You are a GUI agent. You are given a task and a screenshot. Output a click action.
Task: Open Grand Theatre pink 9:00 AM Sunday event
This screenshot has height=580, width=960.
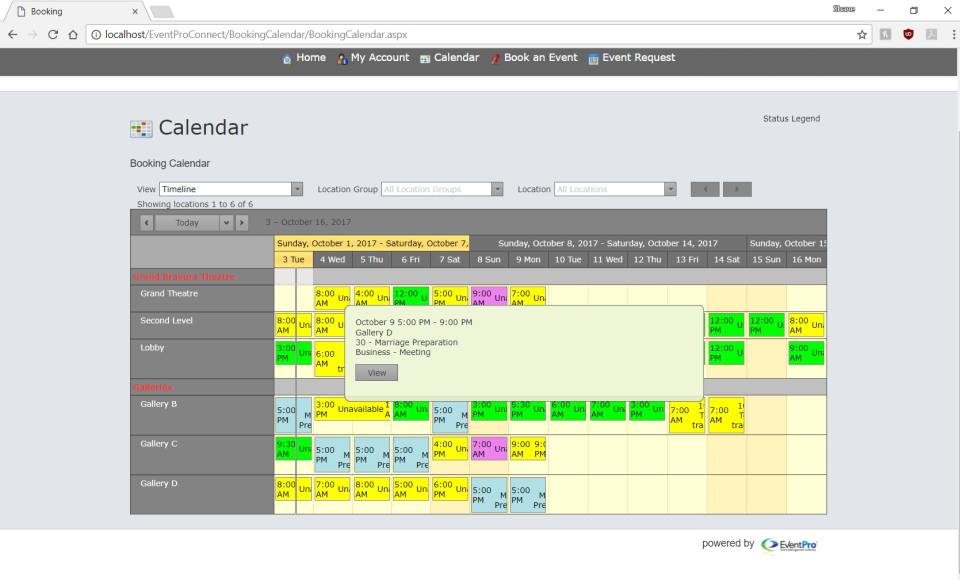489,296
